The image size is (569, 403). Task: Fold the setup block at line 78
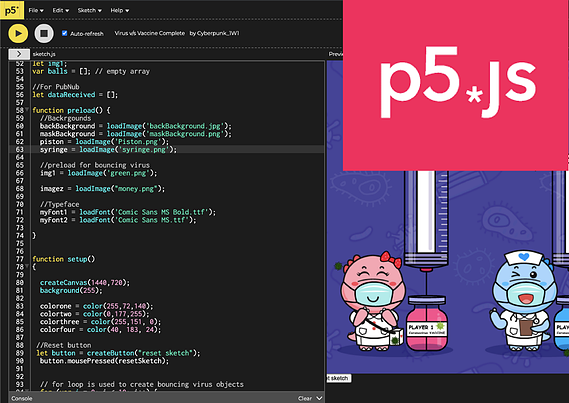click(27, 266)
